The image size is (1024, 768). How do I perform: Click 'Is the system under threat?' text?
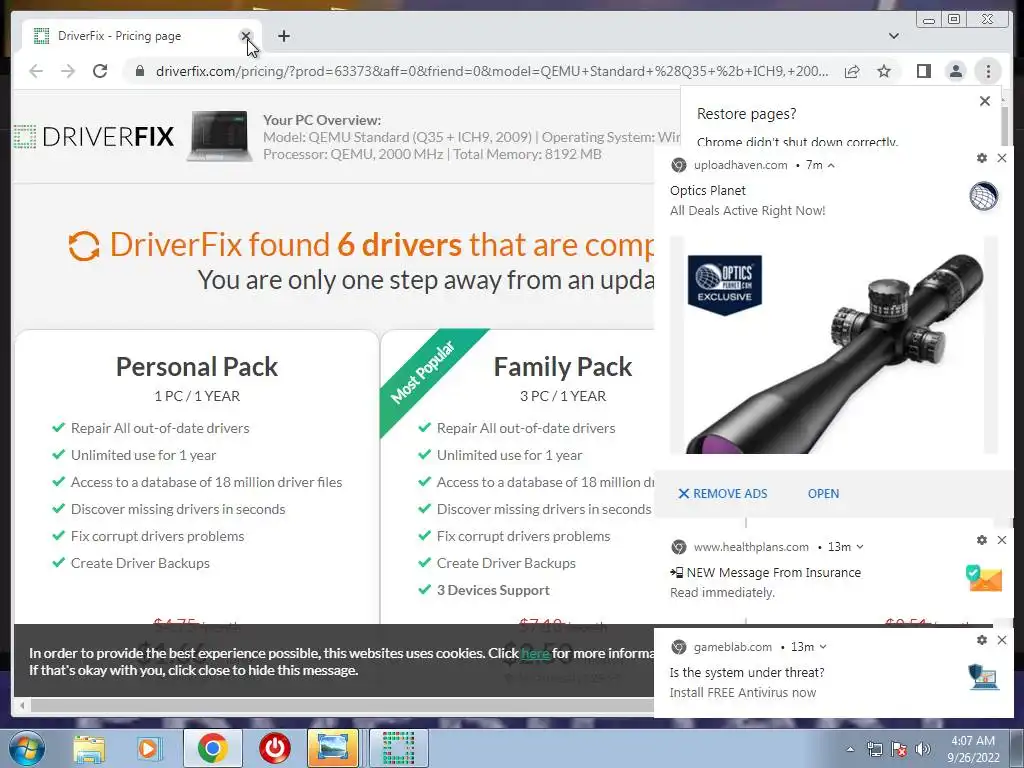[746, 673]
